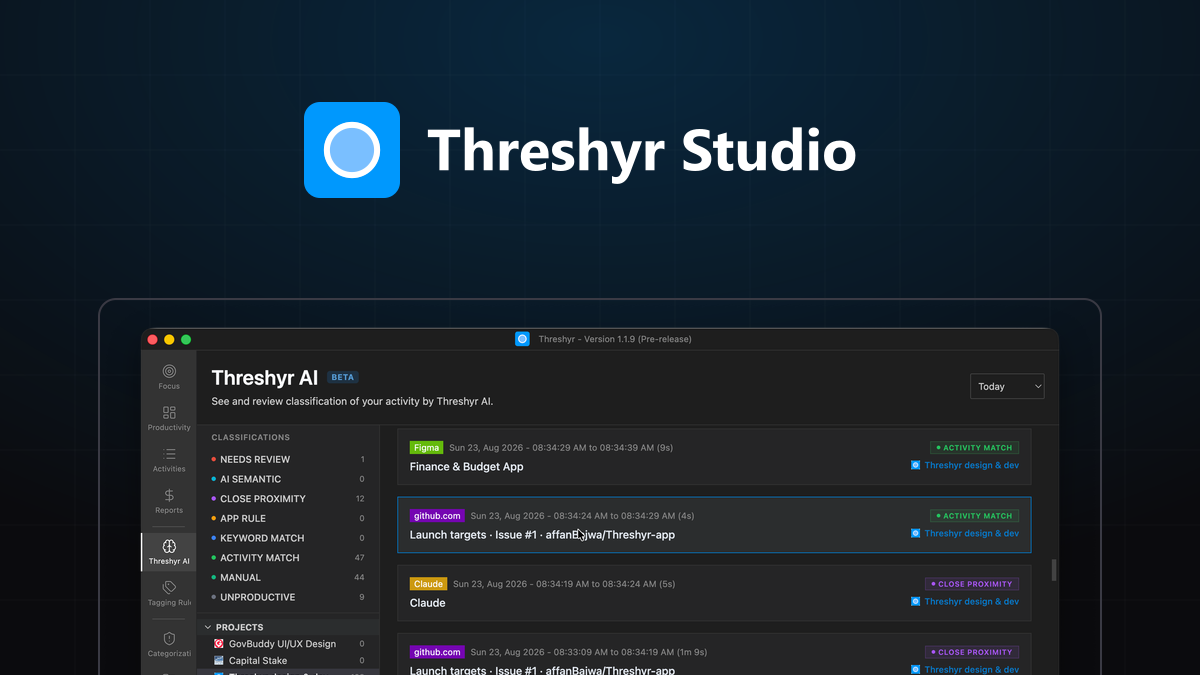This screenshot has width=1200, height=675.
Task: Click the yellow Claude app tag
Action: tap(428, 584)
